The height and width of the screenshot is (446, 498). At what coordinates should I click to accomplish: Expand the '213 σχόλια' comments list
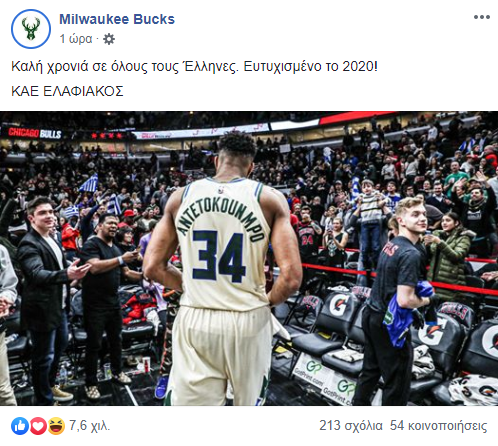click(x=351, y=426)
